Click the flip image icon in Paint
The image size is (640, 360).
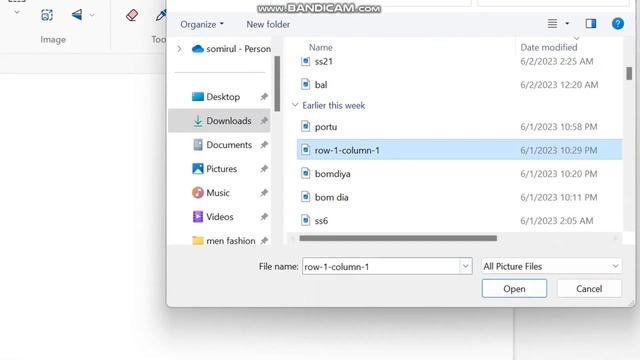pos(77,15)
